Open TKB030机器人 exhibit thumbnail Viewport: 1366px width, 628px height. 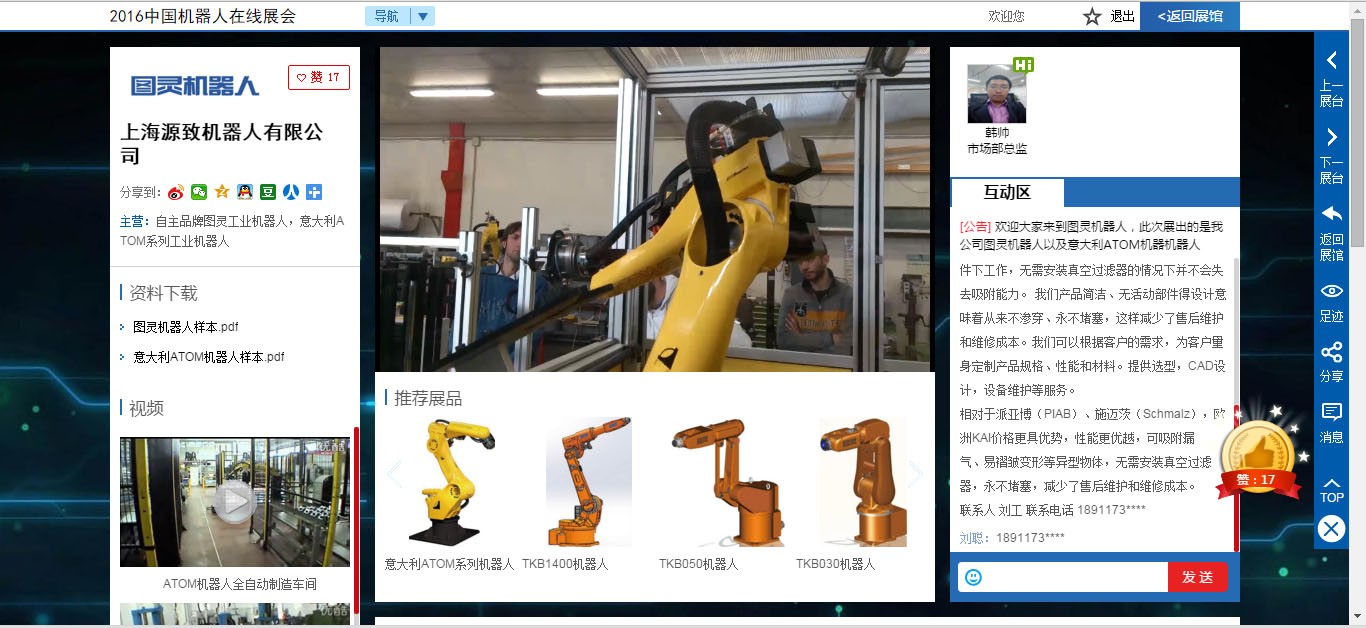pyautogui.click(x=862, y=481)
